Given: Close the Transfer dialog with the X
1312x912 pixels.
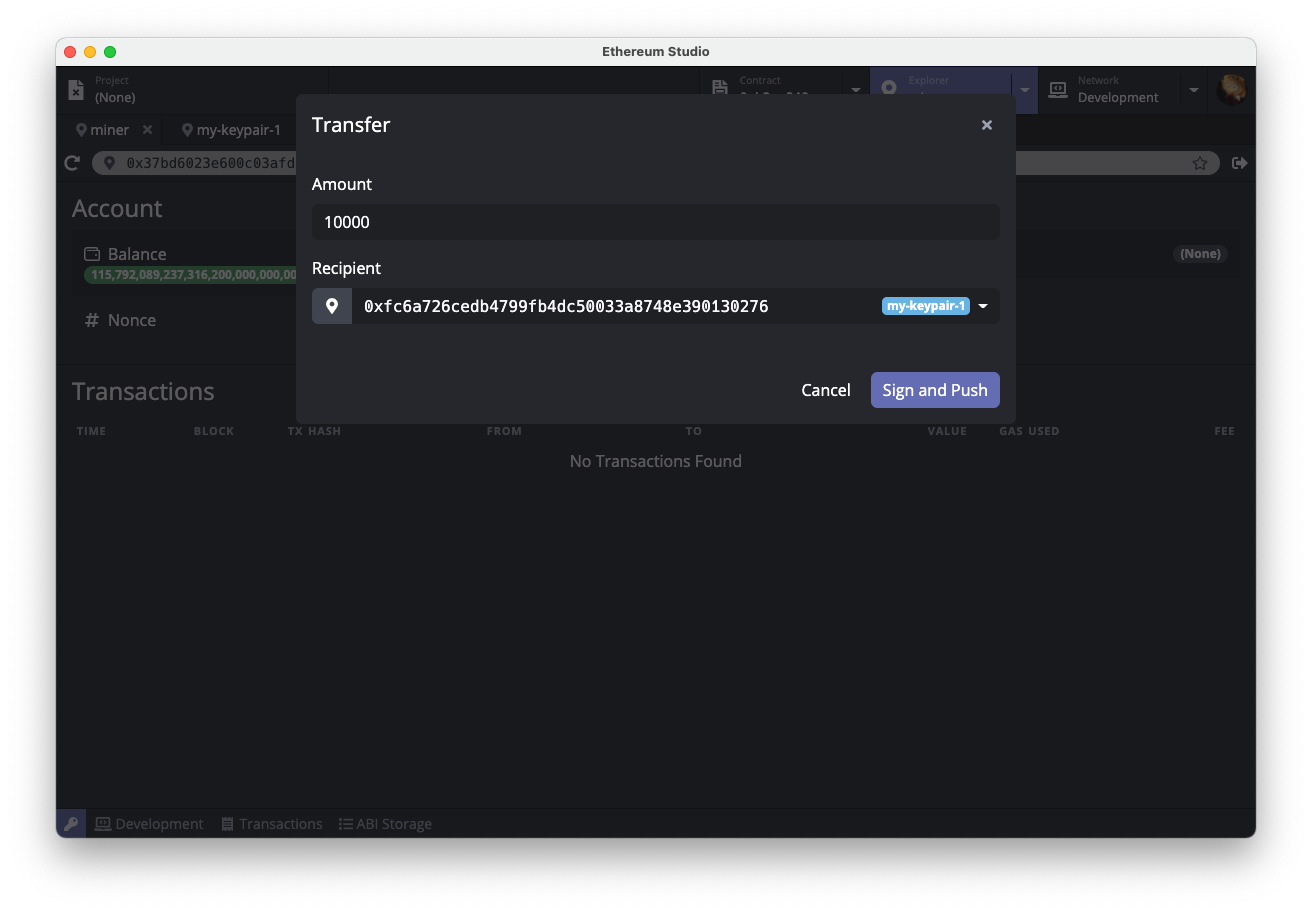Looking at the screenshot, I should 986,125.
